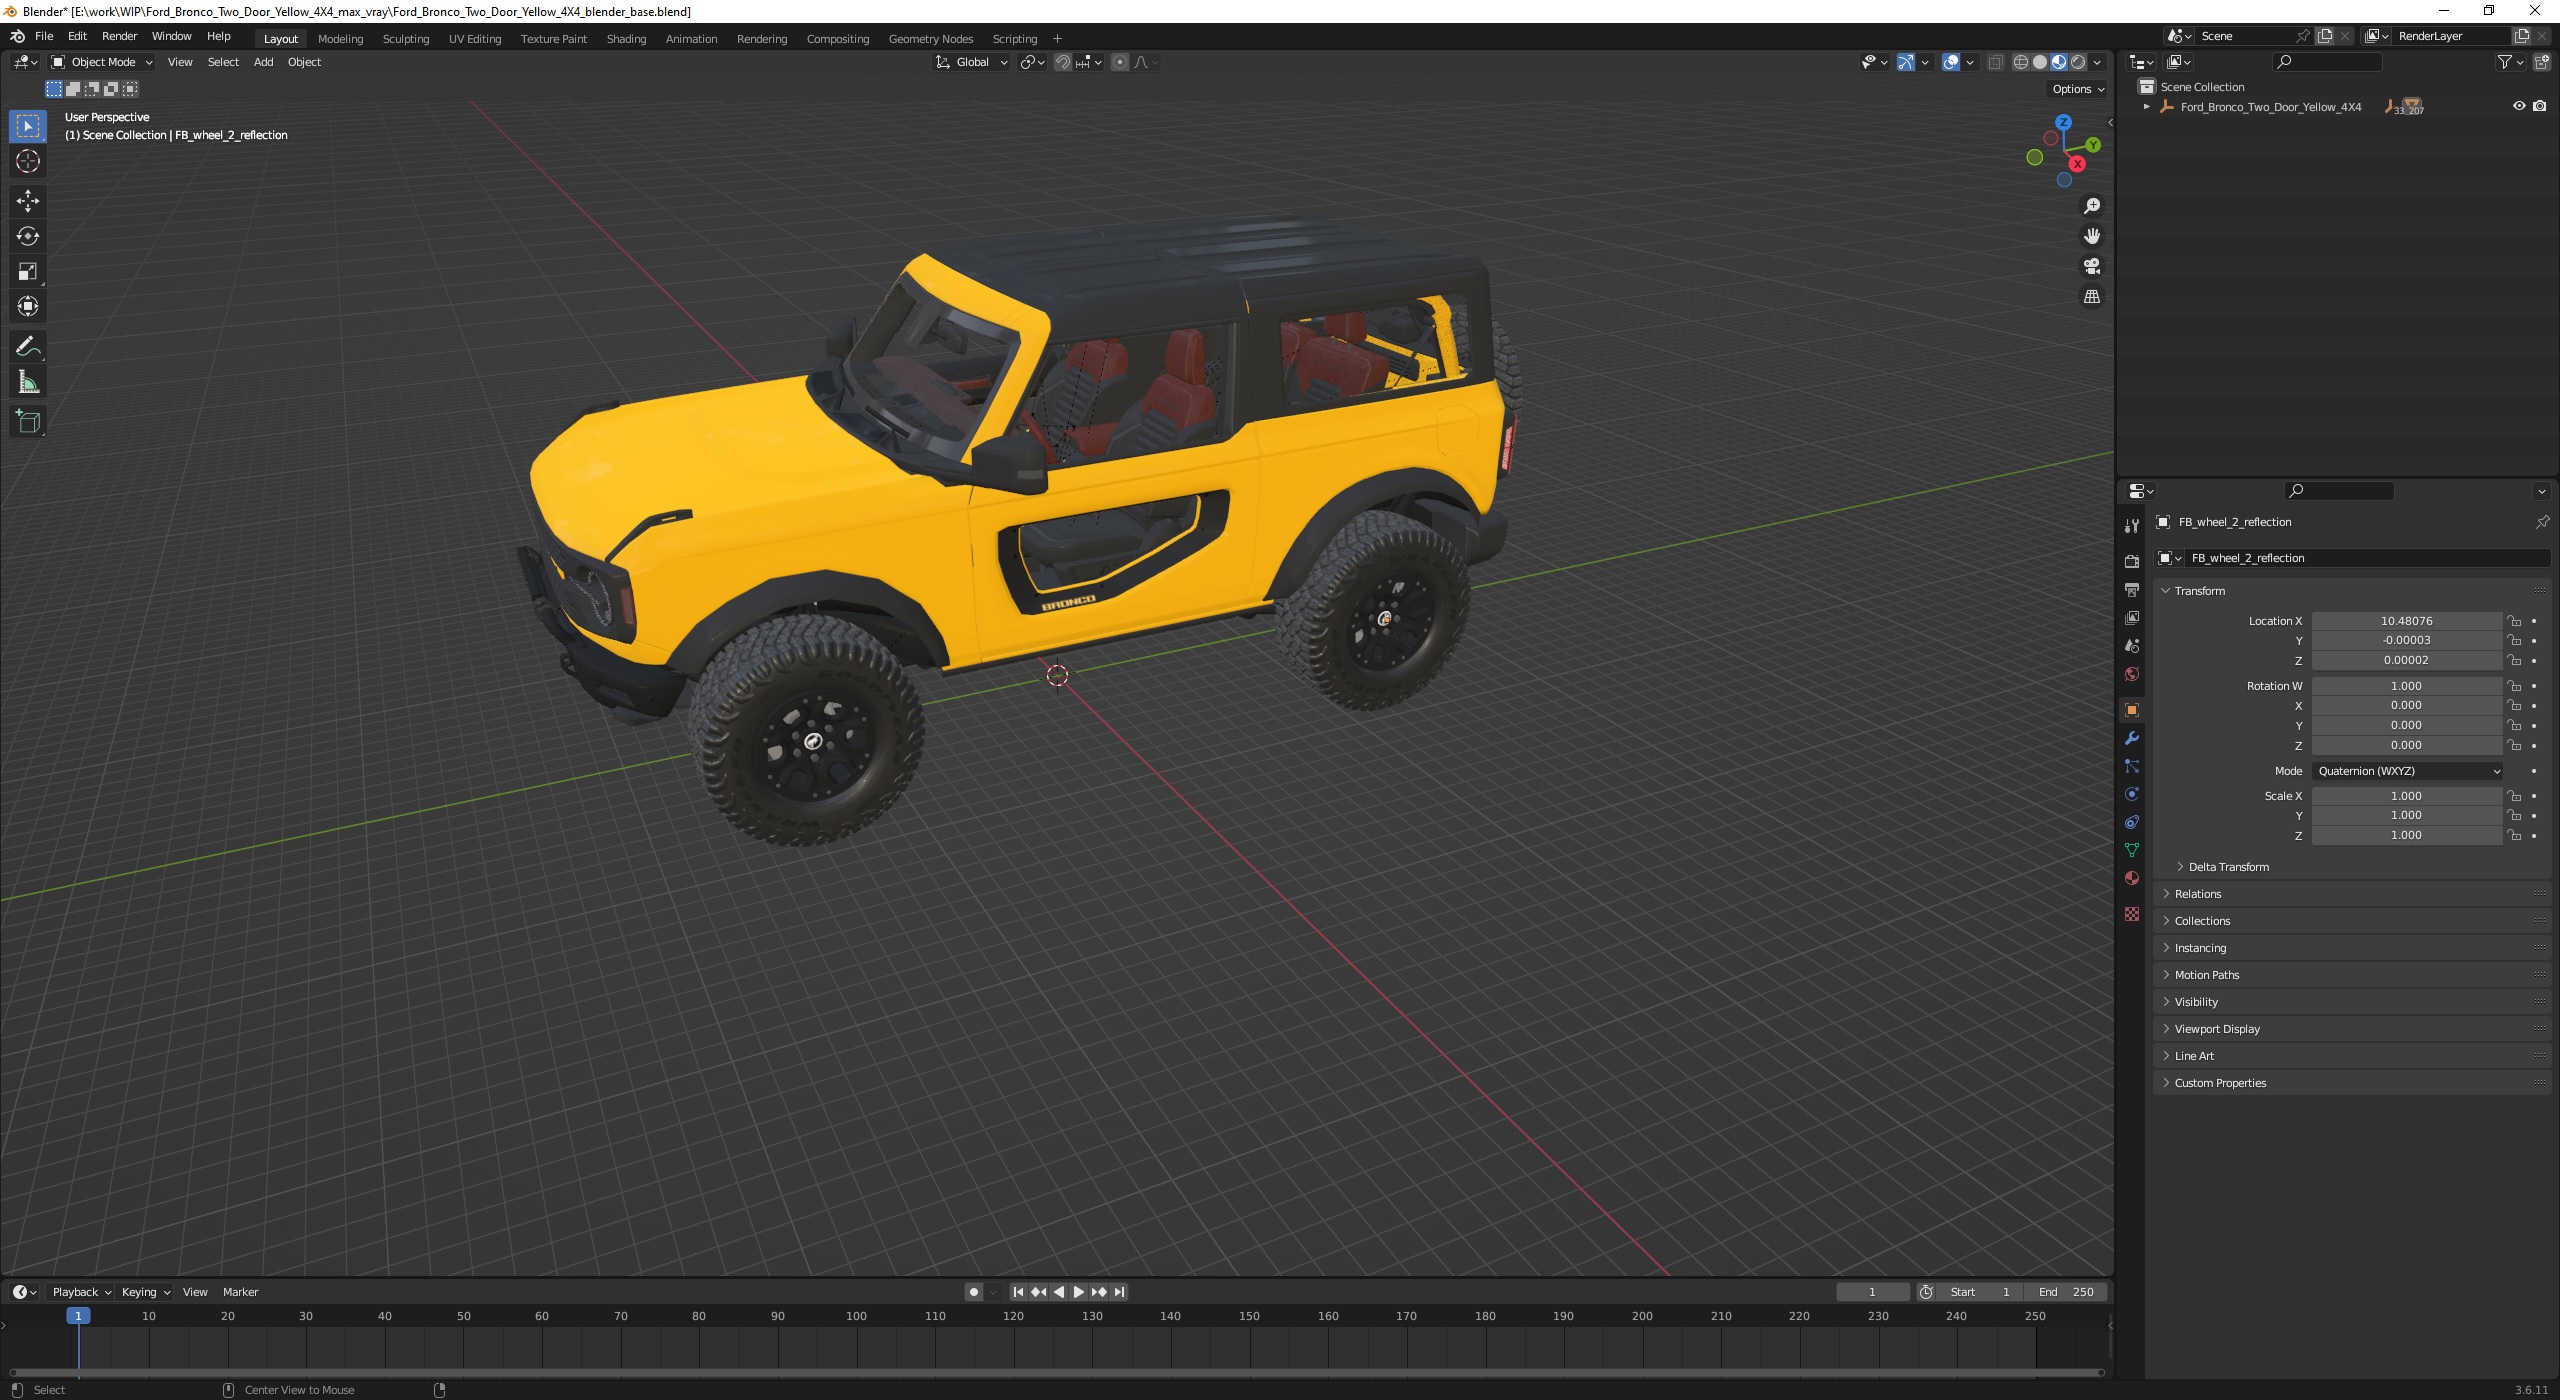Switch to the UV Editing workspace tab
2560x1400 pixels.
474,39
